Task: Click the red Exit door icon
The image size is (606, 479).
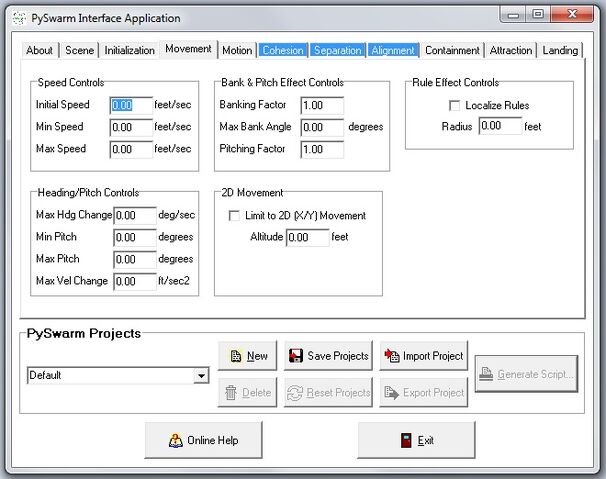Action: click(406, 440)
